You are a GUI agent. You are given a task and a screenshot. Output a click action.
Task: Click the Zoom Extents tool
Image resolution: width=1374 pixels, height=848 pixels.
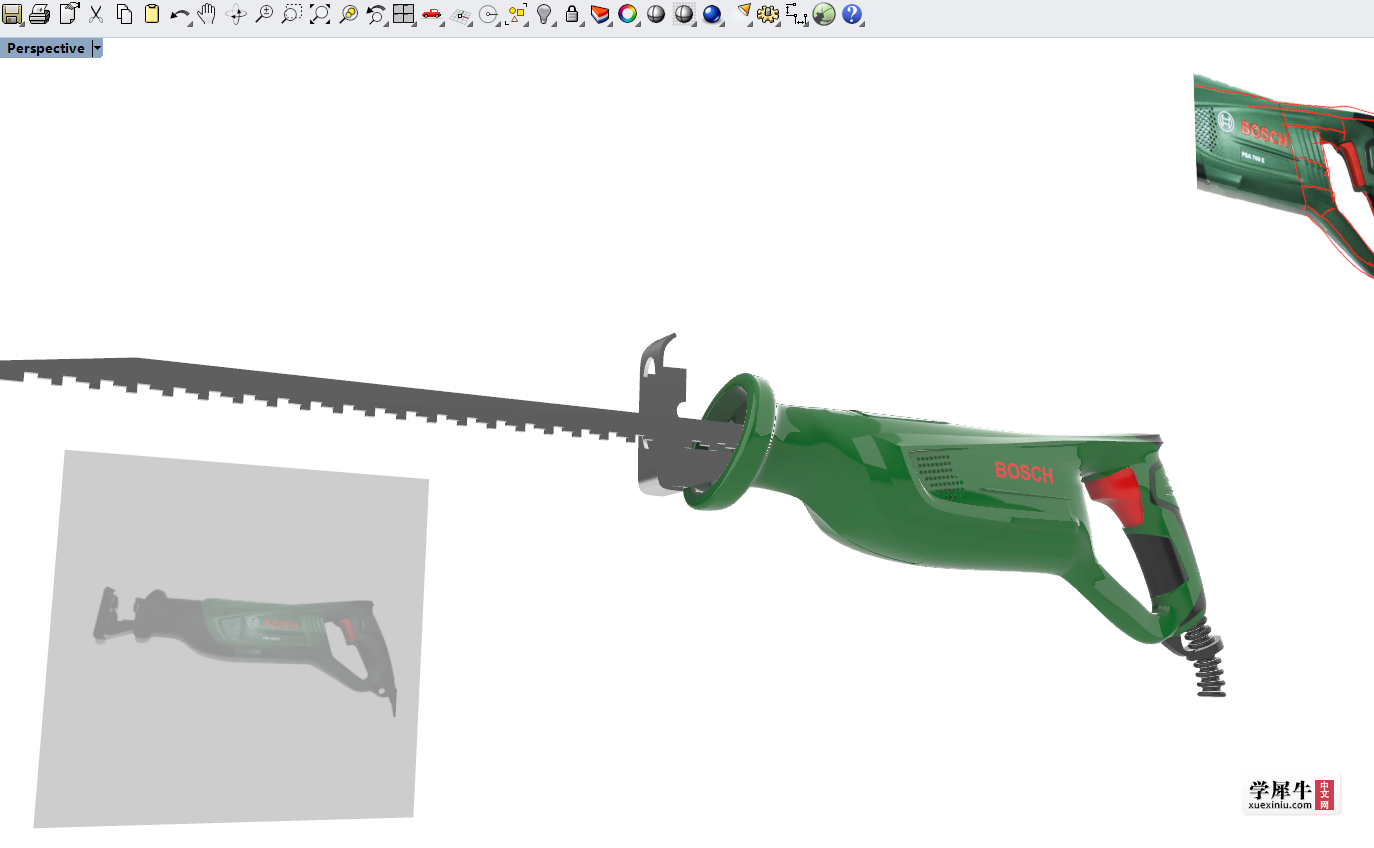(x=320, y=14)
